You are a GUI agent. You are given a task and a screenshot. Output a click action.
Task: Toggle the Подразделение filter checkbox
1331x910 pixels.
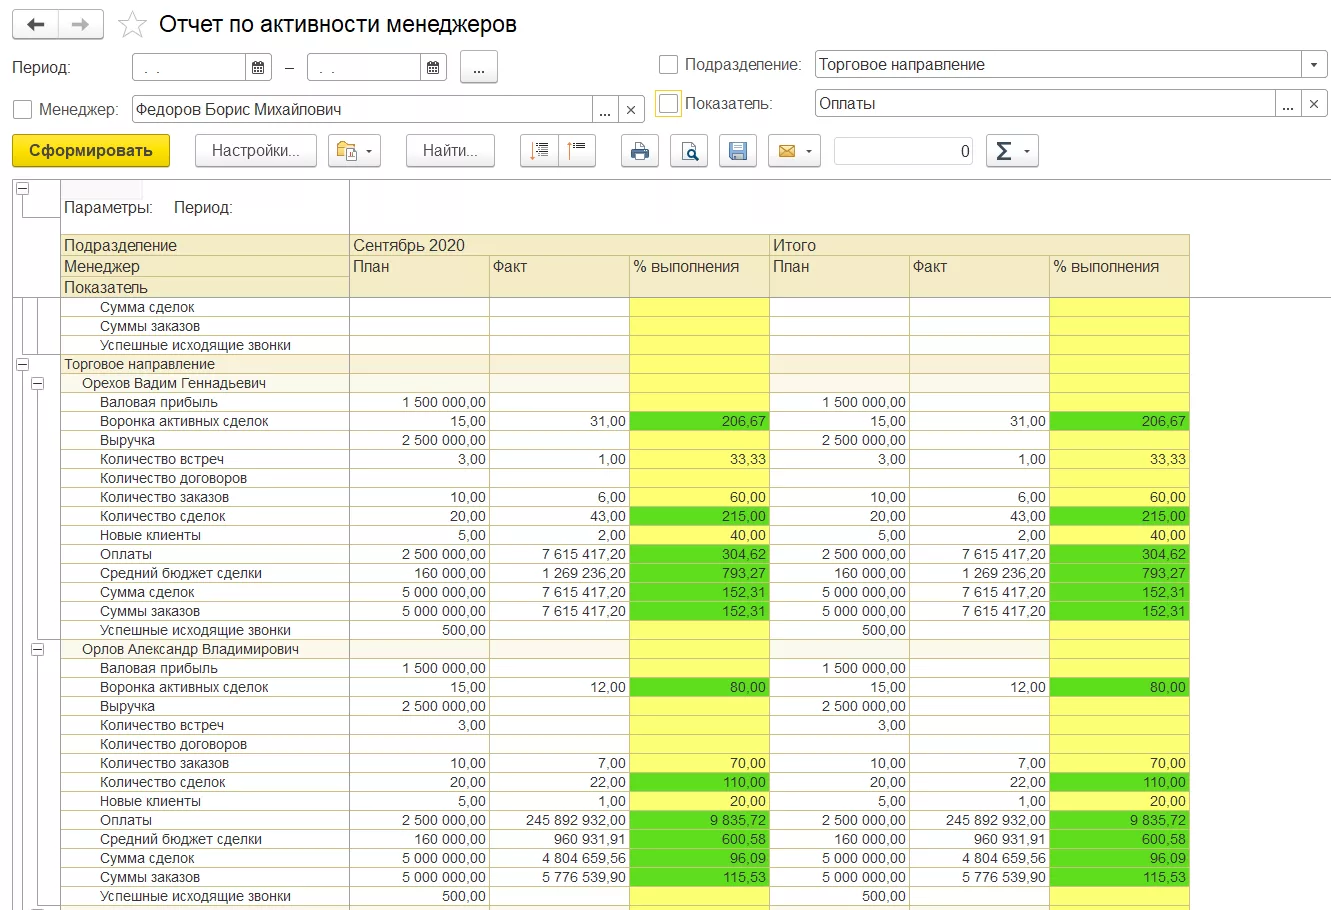(668, 65)
